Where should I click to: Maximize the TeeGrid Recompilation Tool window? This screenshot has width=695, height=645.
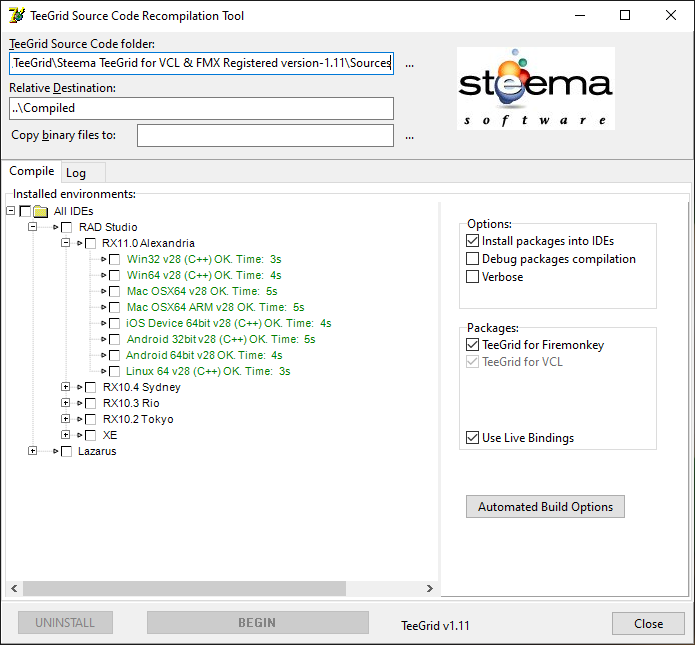tap(625, 16)
